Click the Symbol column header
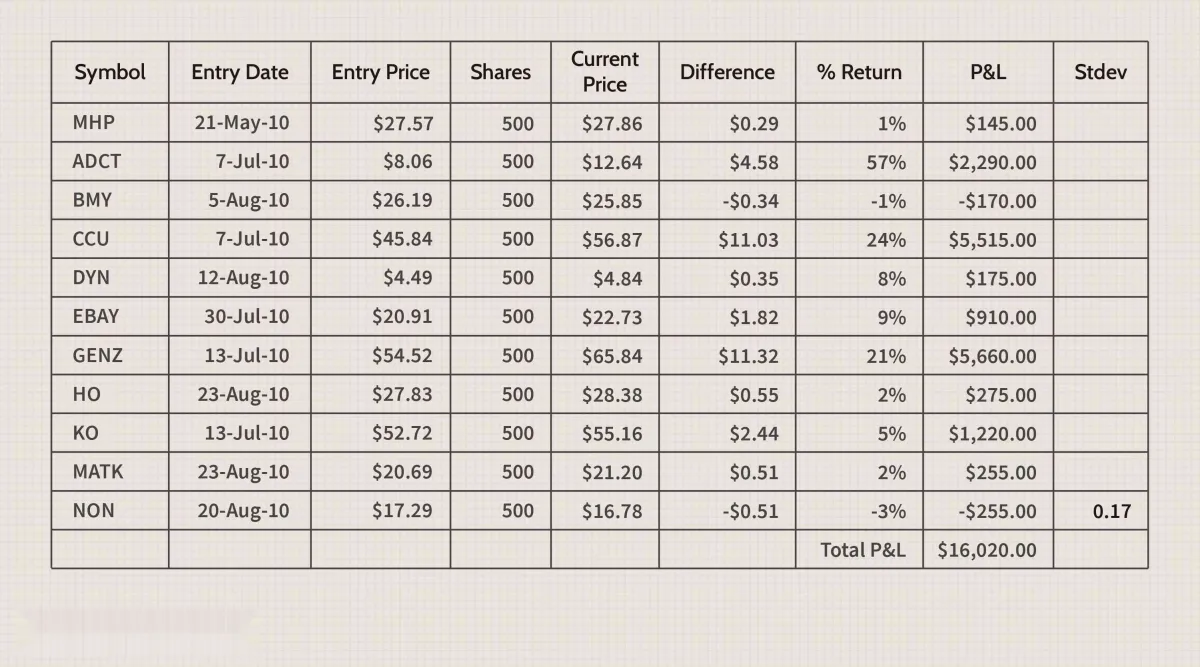 pyautogui.click(x=110, y=72)
